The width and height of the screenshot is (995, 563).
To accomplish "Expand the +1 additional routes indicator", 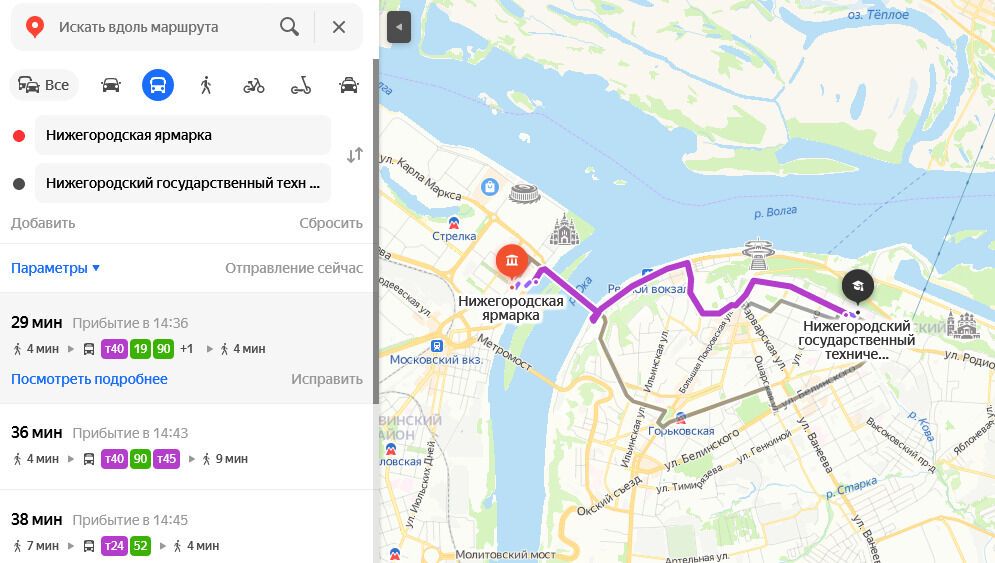I will 186,348.
